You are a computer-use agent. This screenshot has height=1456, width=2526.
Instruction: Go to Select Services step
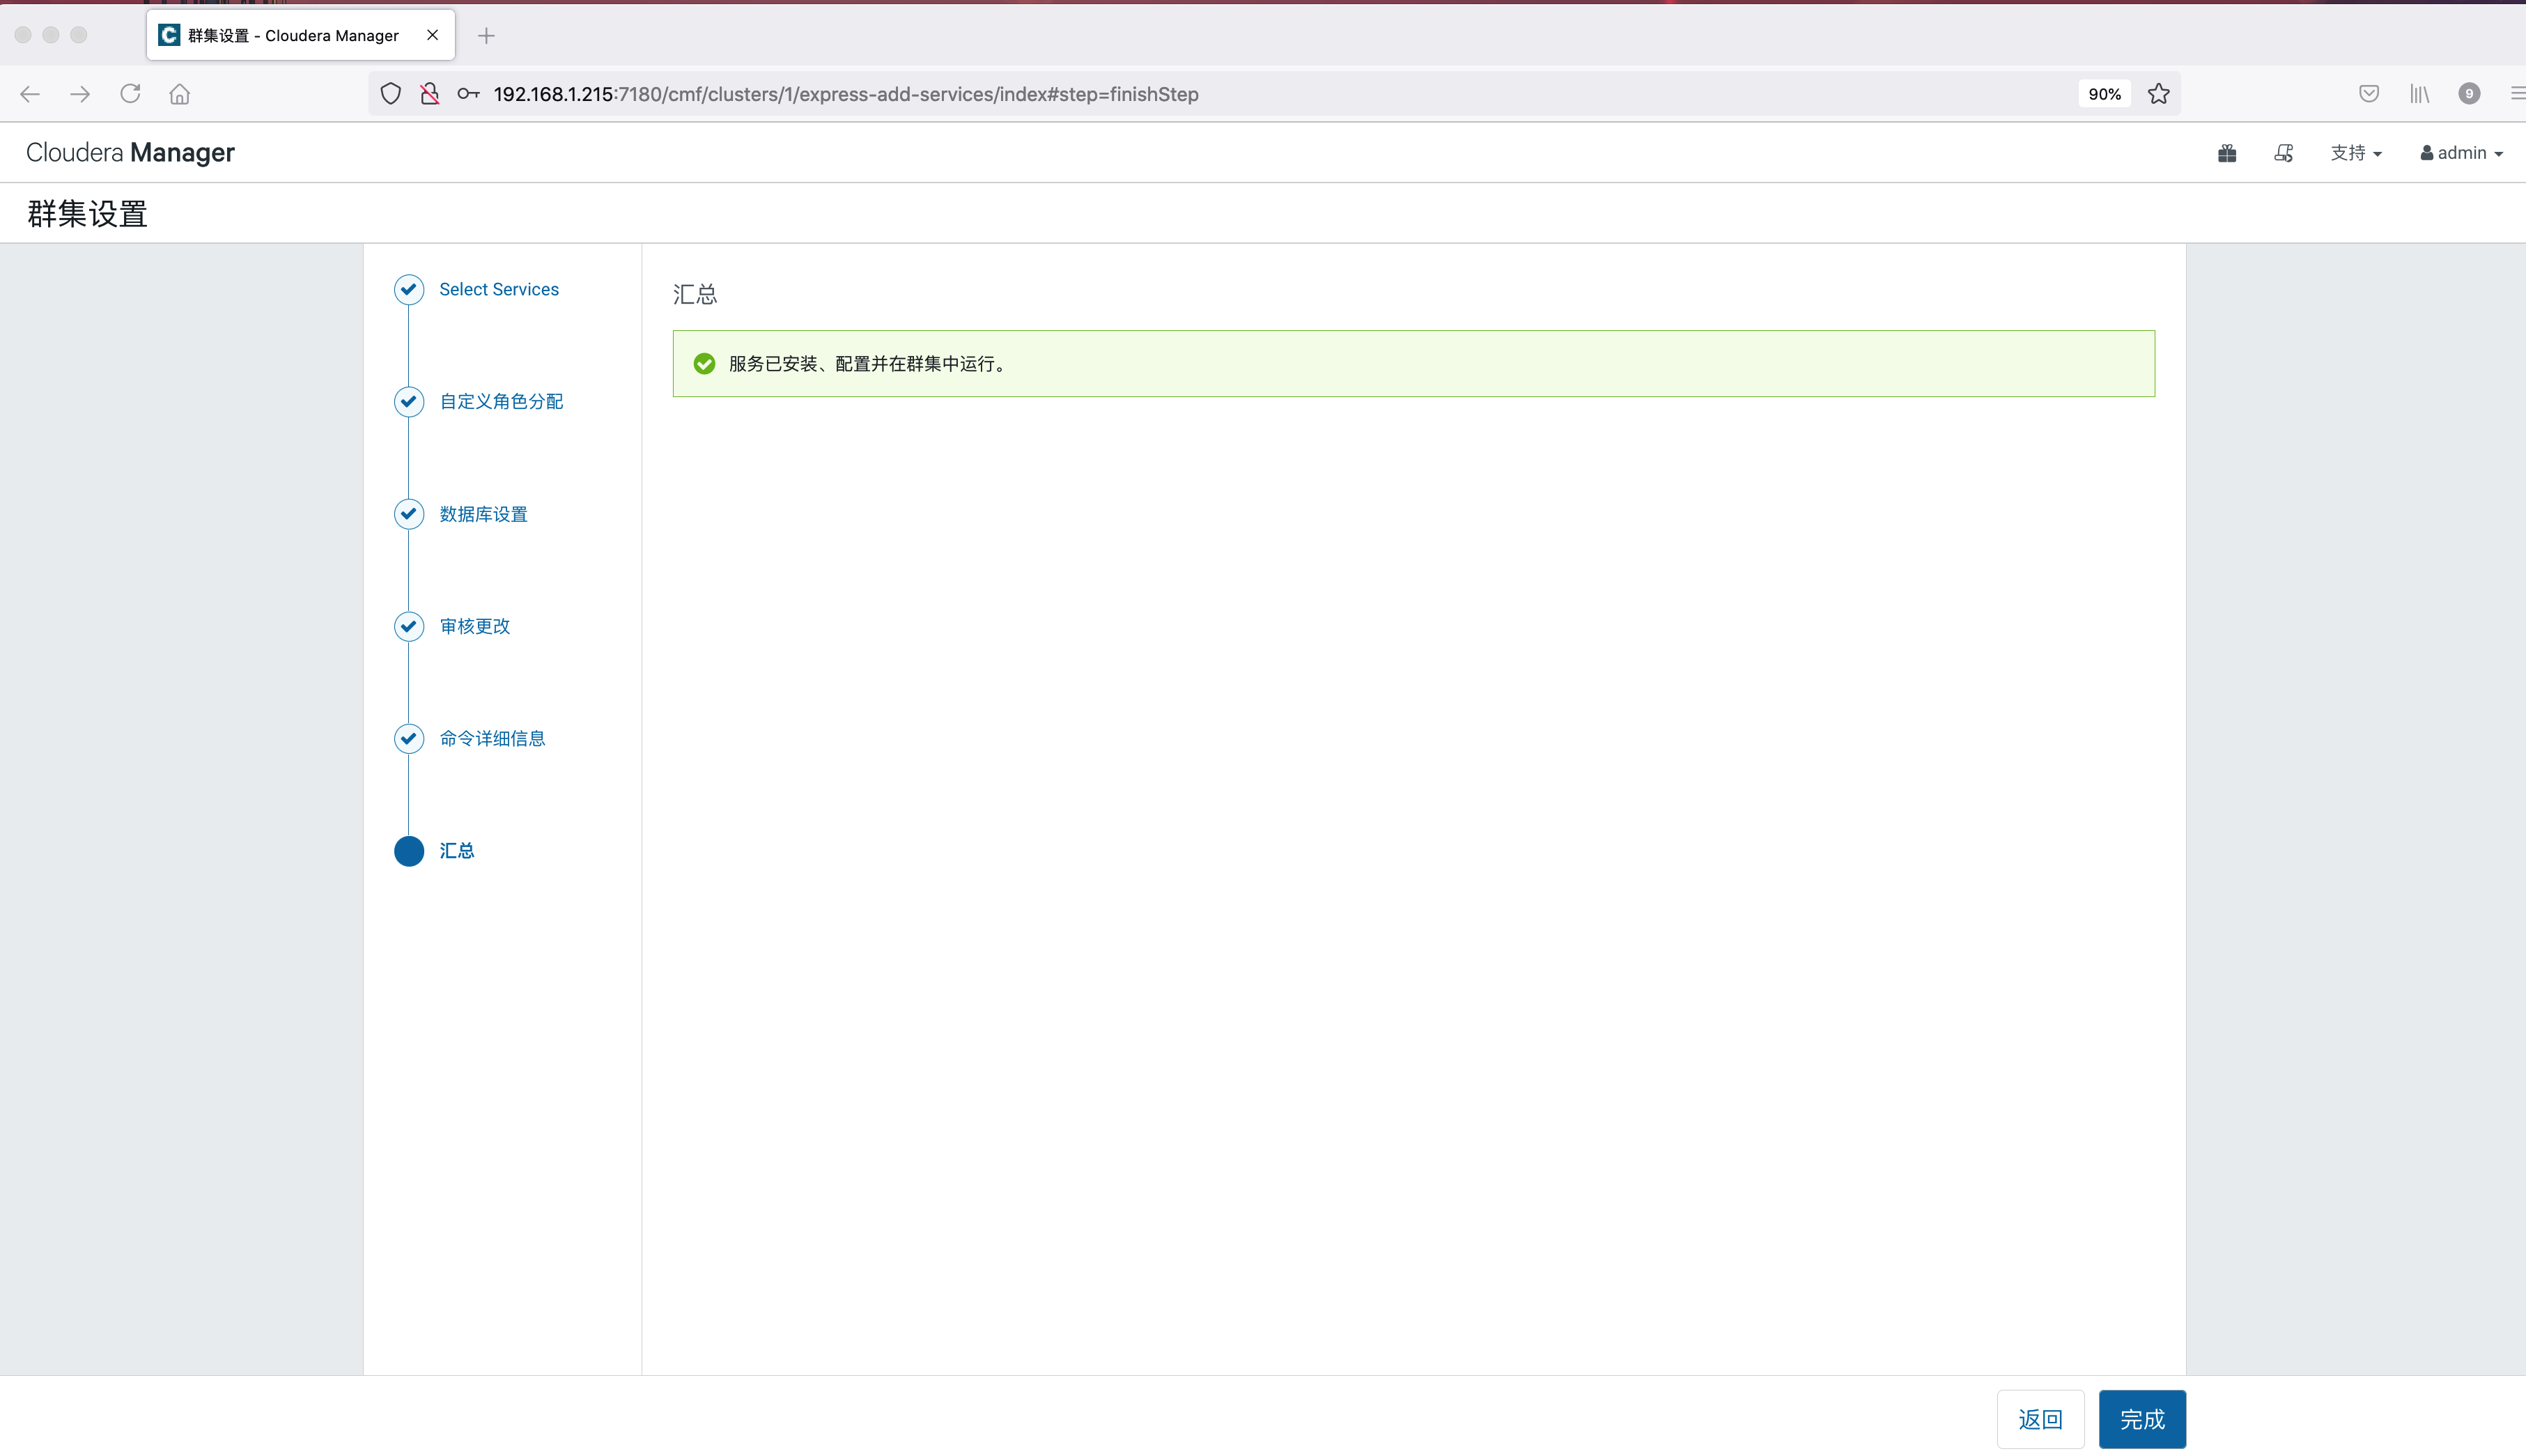tap(498, 289)
